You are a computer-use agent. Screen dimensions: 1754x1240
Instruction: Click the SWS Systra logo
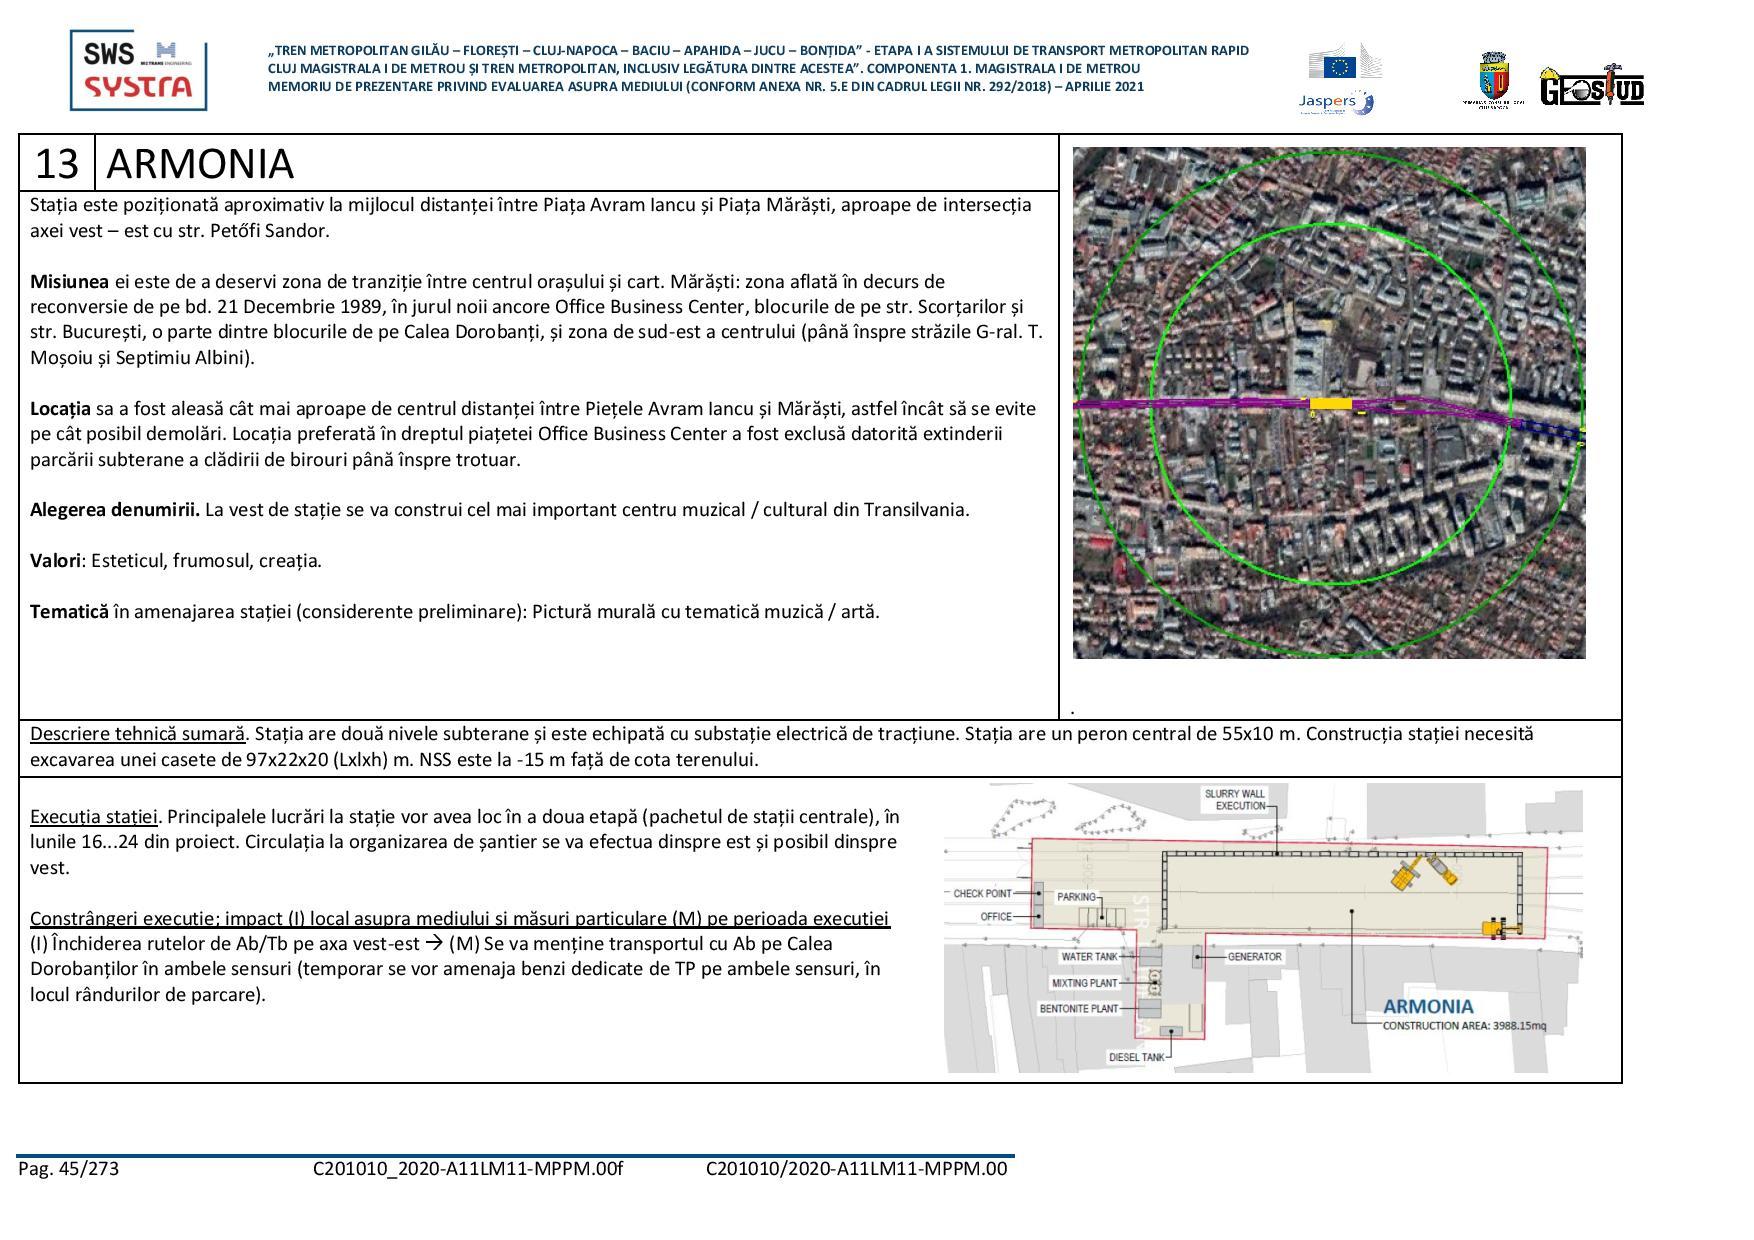pos(138,70)
